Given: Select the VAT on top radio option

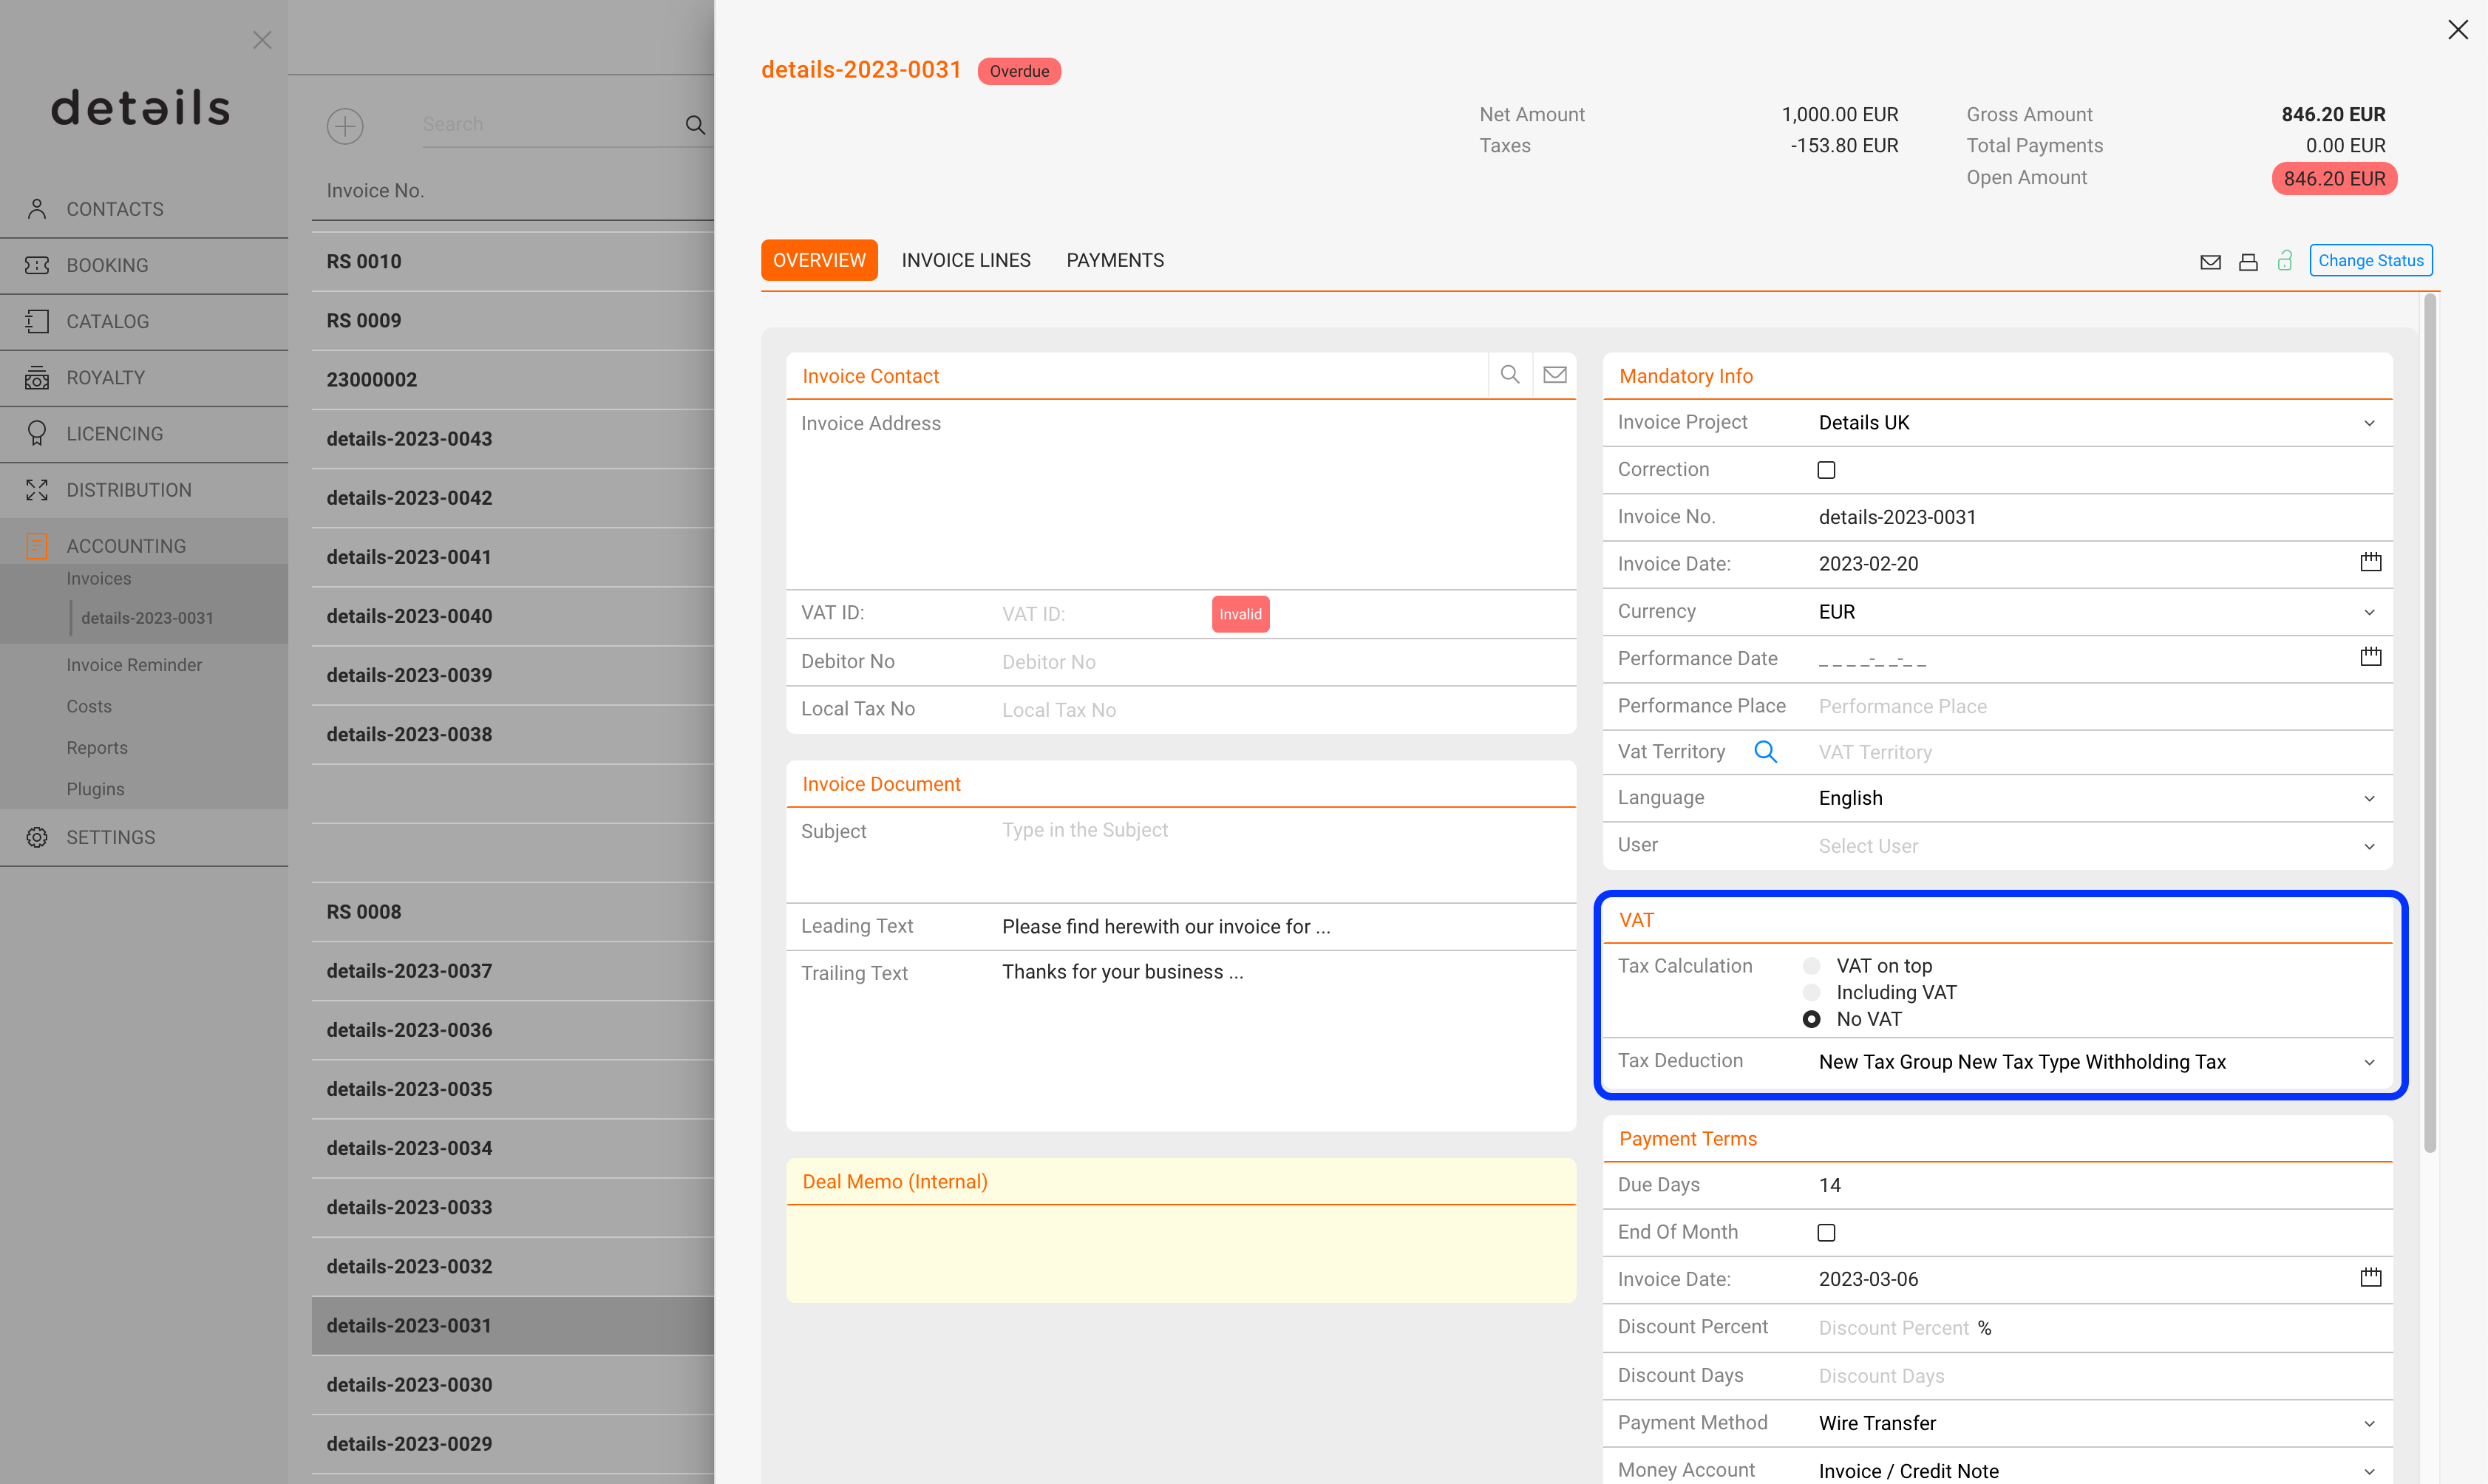Looking at the screenshot, I should 1811,966.
